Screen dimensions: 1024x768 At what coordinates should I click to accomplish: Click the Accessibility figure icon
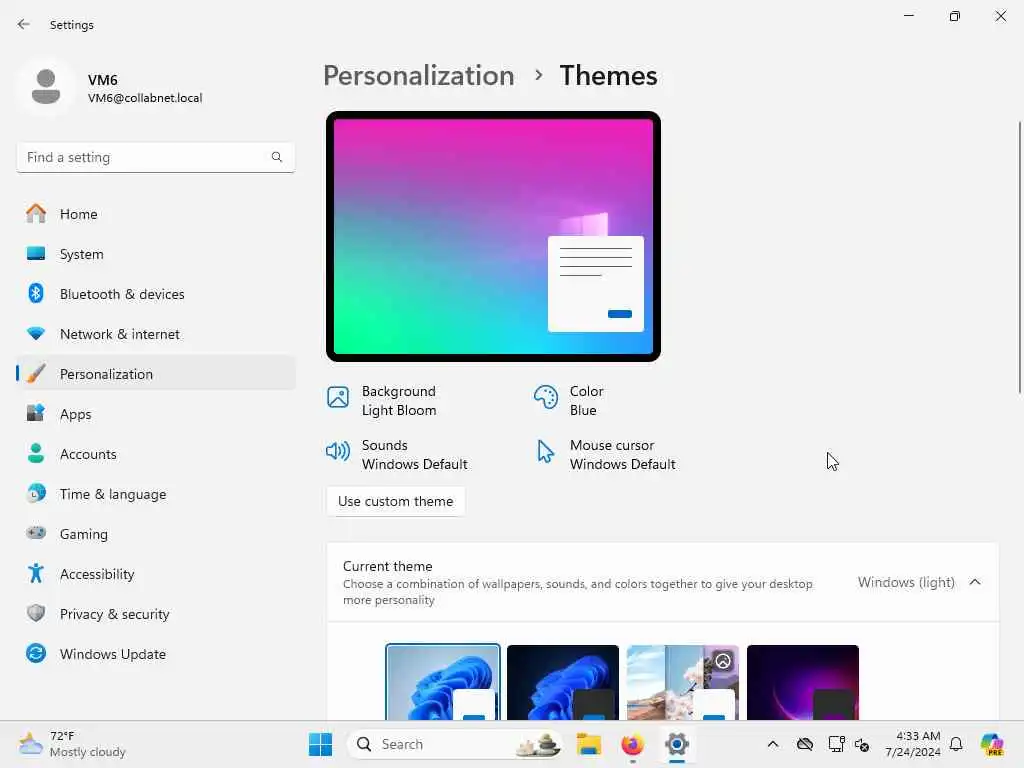(36, 573)
